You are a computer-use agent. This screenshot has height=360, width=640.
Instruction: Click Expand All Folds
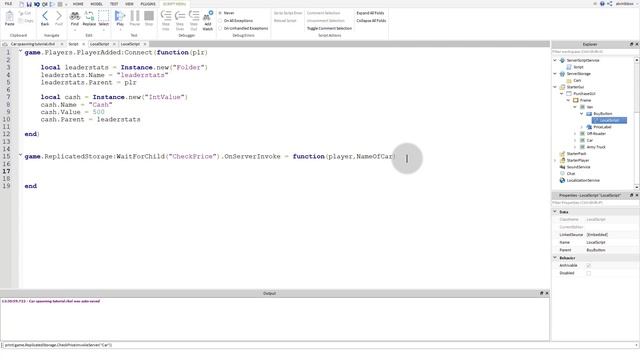(x=370, y=13)
